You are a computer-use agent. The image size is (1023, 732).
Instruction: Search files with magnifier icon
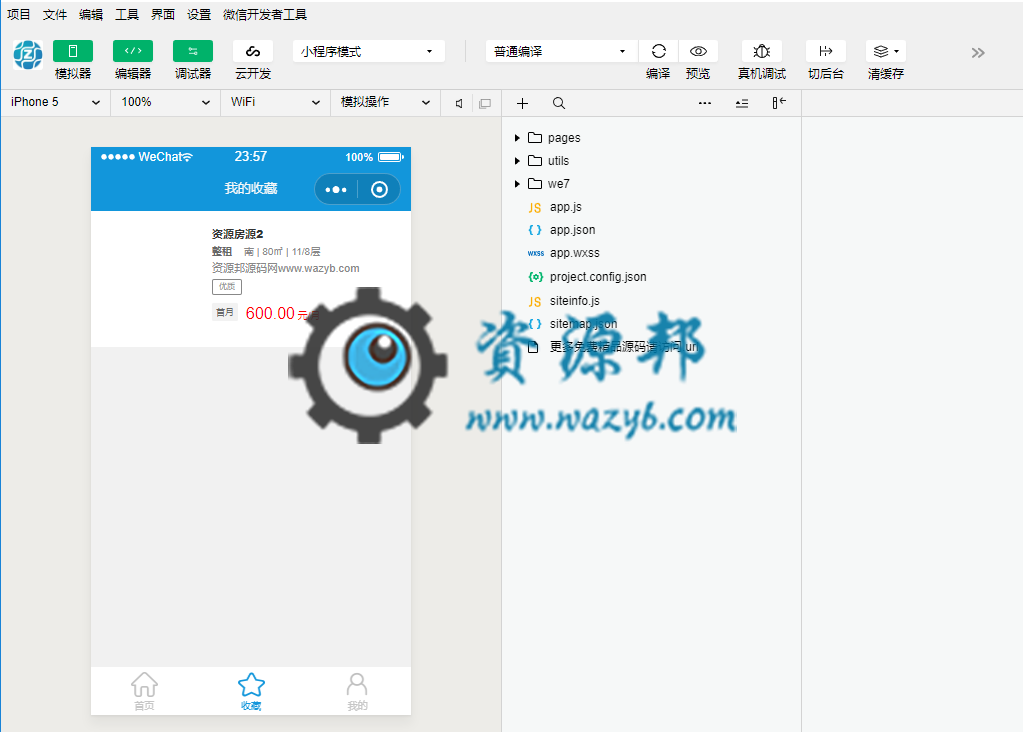559,103
